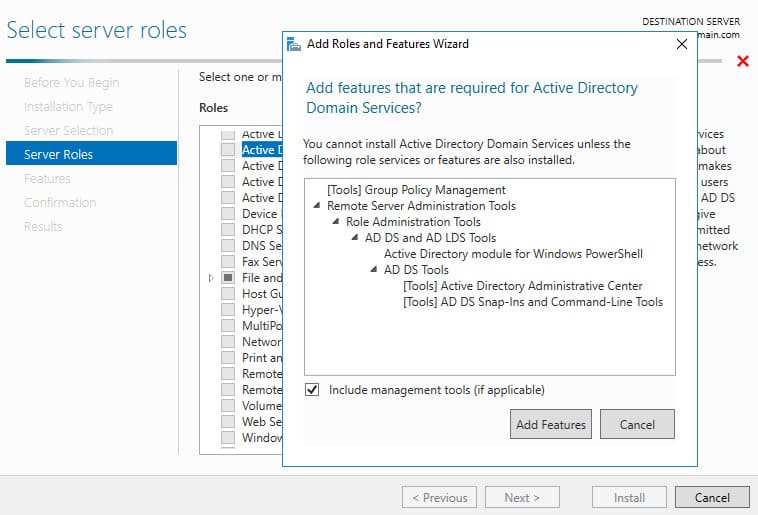The height and width of the screenshot is (515, 758).
Task: Toggle Include management tools checkbox
Action: coord(312,389)
